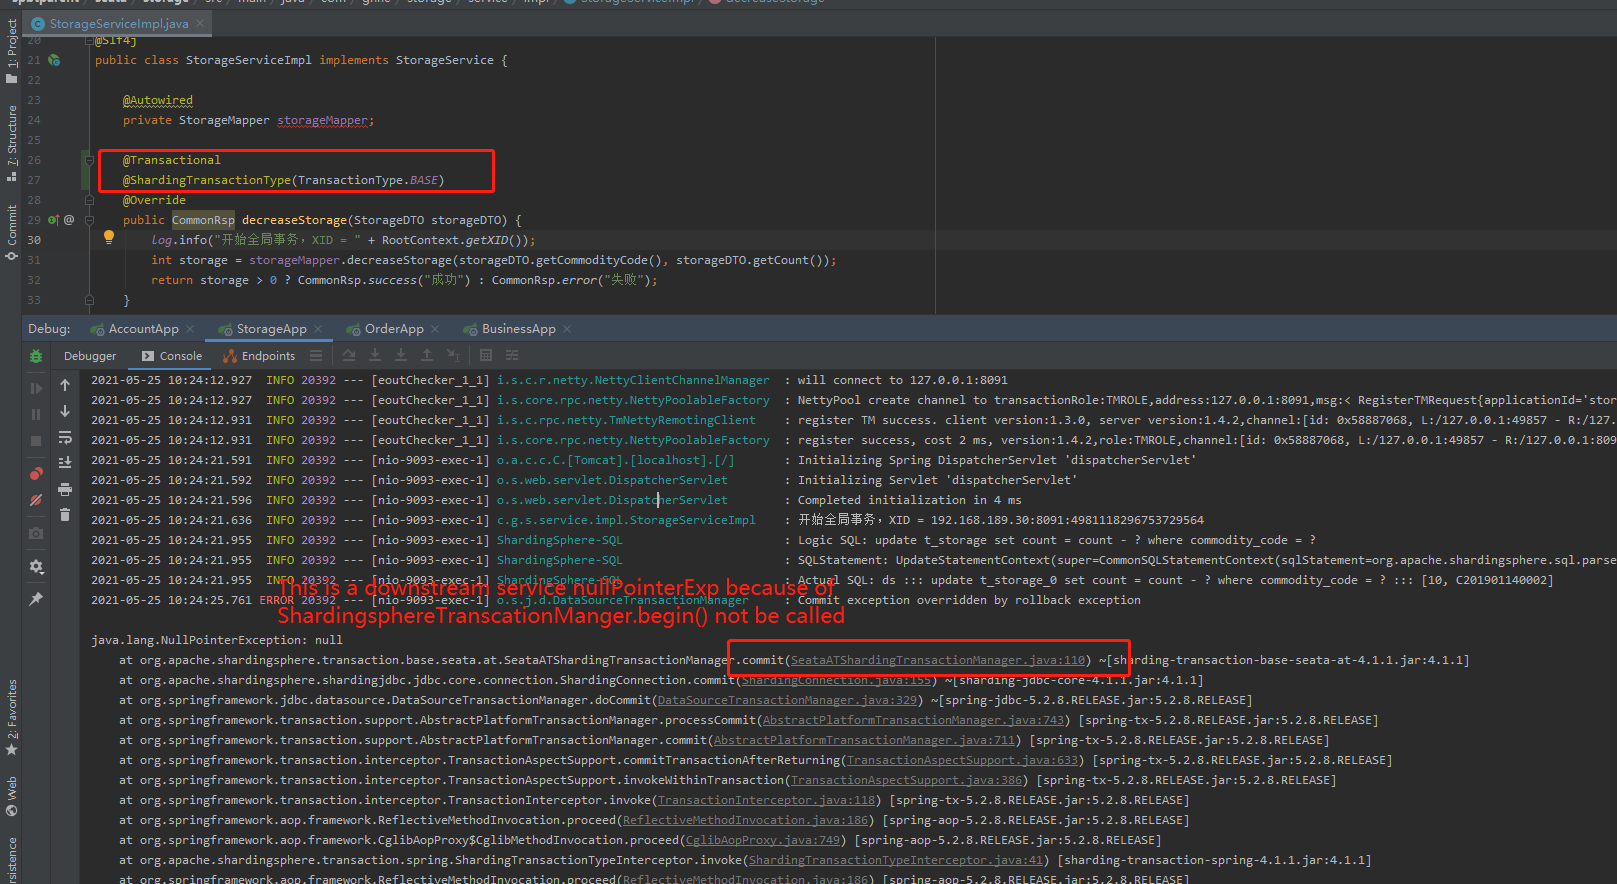Viewport: 1617px width, 884px height.
Task: Select the Console sub-tab
Action: [x=171, y=356]
